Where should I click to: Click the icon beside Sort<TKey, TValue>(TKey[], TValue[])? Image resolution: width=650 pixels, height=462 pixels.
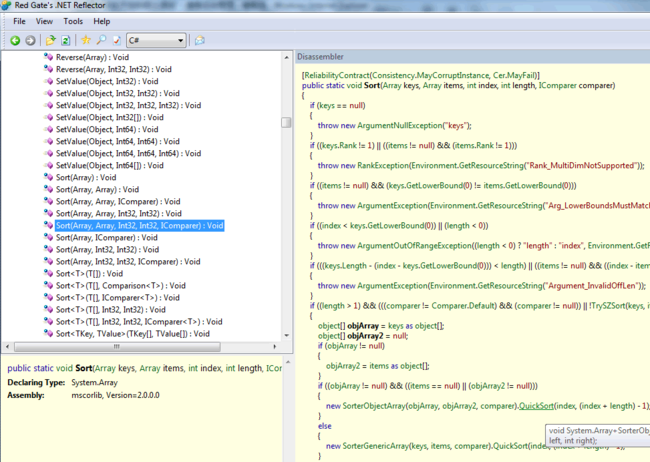(x=49, y=333)
